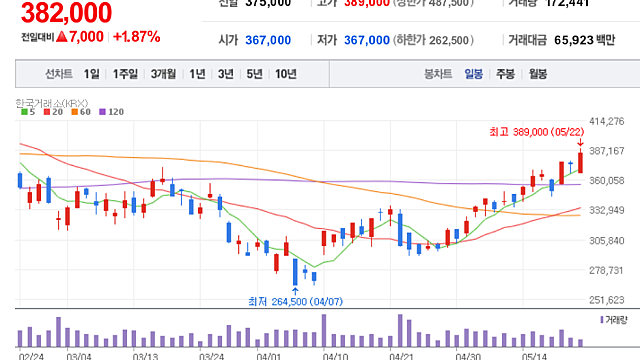
Task: Click the purple 거래량 volume legend marker
Action: (x=602, y=320)
